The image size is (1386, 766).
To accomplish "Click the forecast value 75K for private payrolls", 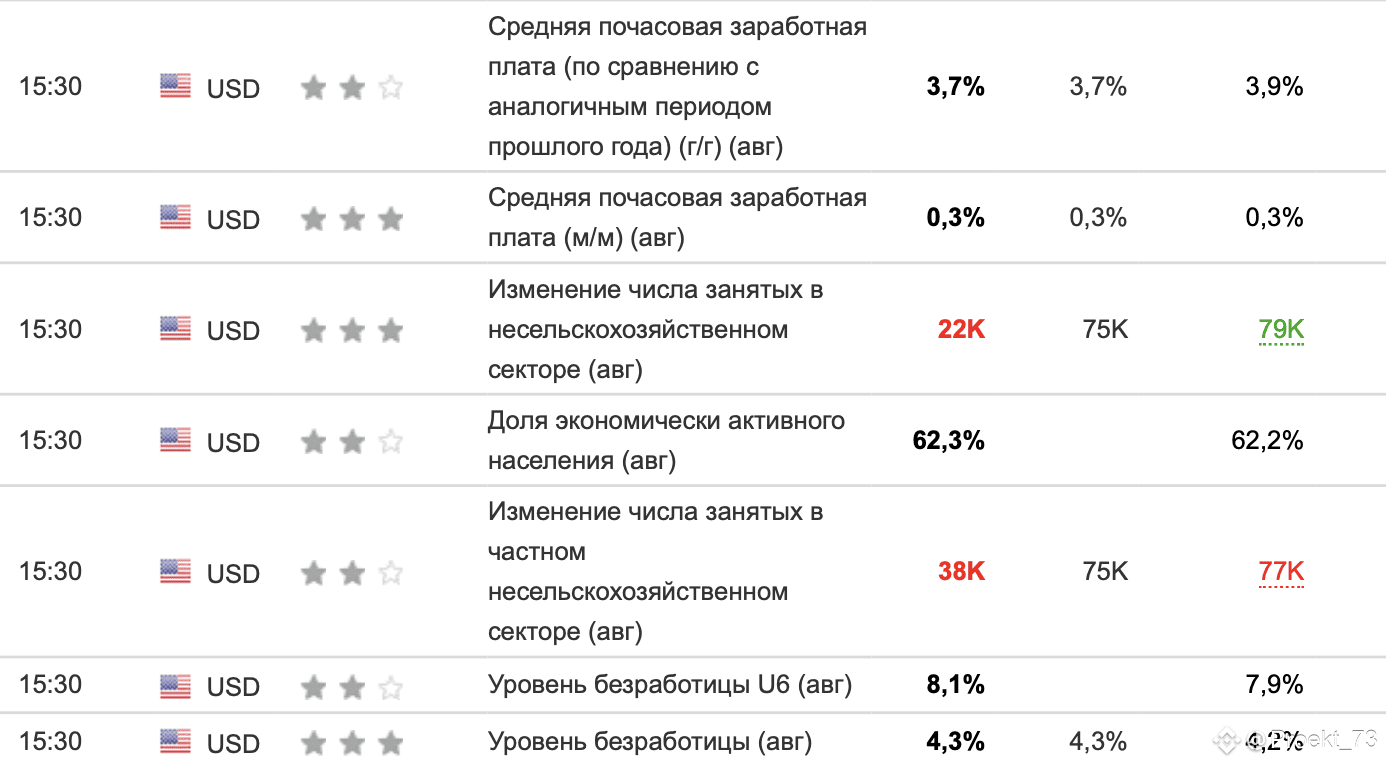I will [x=1105, y=571].
